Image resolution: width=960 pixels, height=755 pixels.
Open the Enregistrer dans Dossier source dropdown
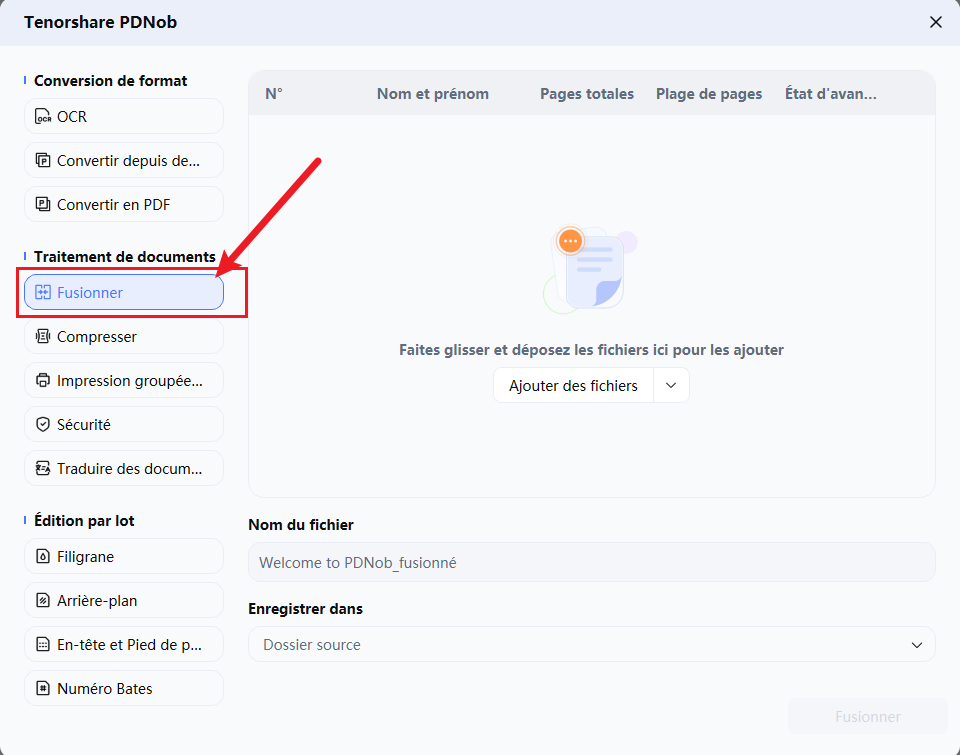591,645
